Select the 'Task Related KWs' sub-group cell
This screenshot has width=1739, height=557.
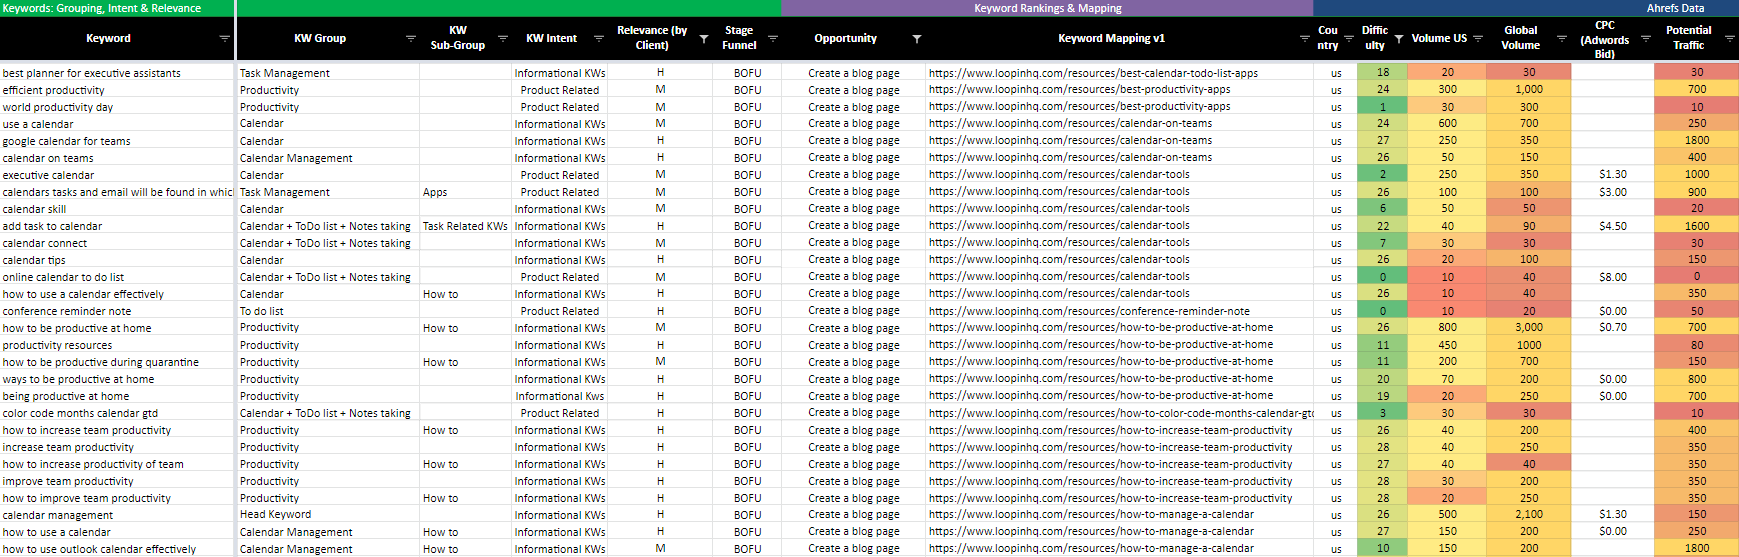coord(465,226)
